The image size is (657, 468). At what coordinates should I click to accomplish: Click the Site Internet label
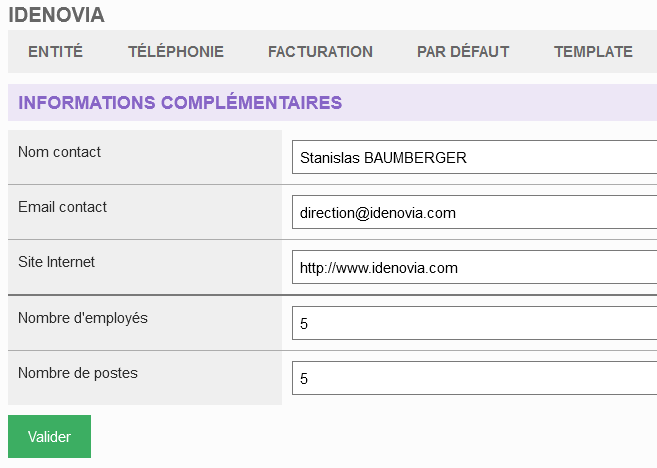coord(57,262)
